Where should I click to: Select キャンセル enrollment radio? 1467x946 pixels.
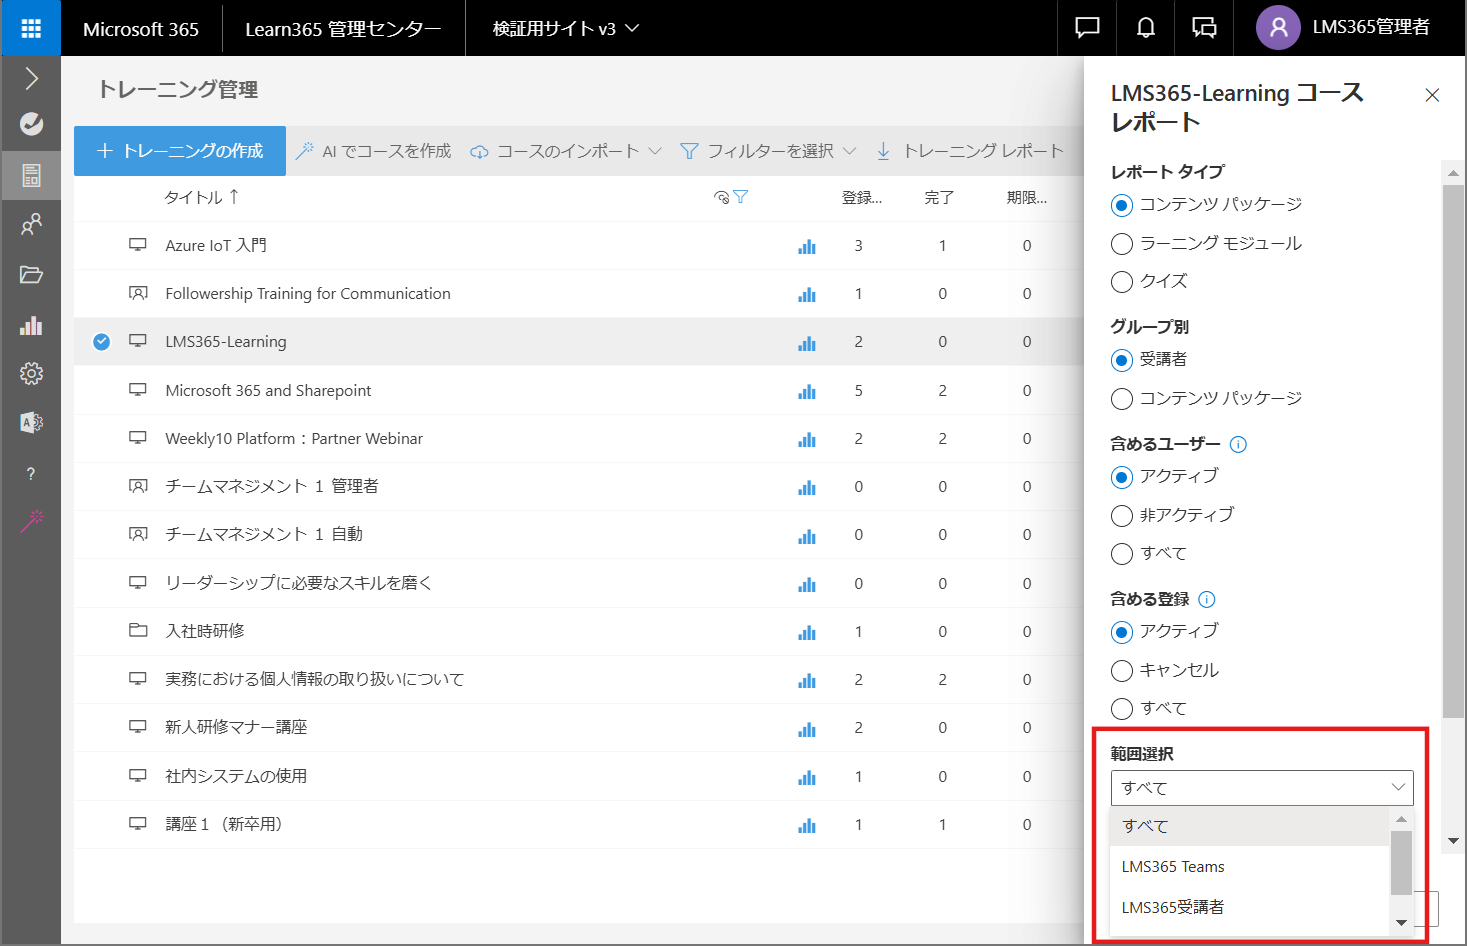click(x=1122, y=671)
